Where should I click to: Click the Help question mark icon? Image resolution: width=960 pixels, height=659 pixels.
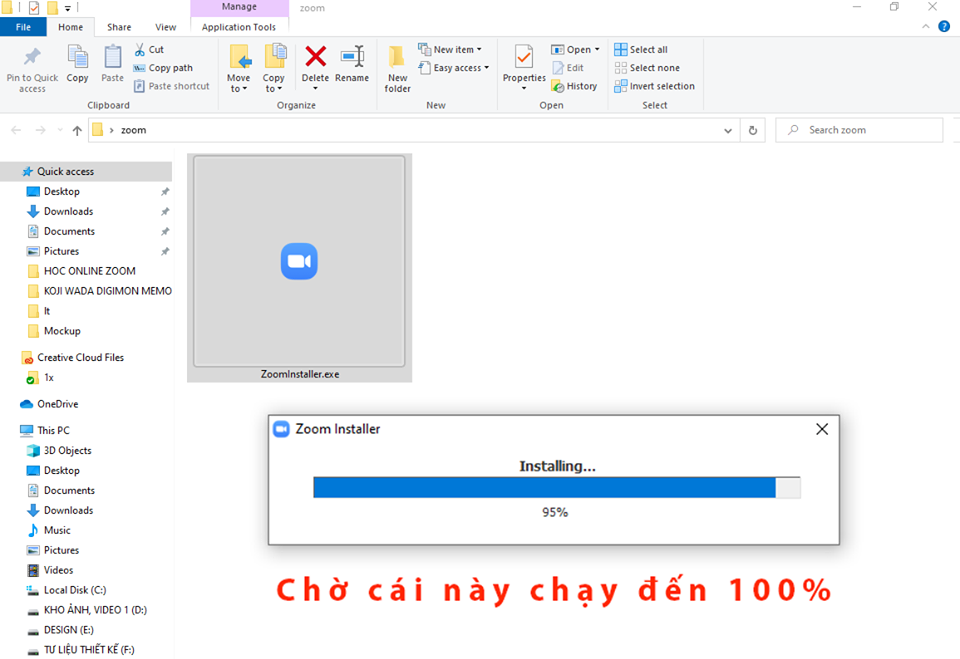pyautogui.click(x=944, y=26)
